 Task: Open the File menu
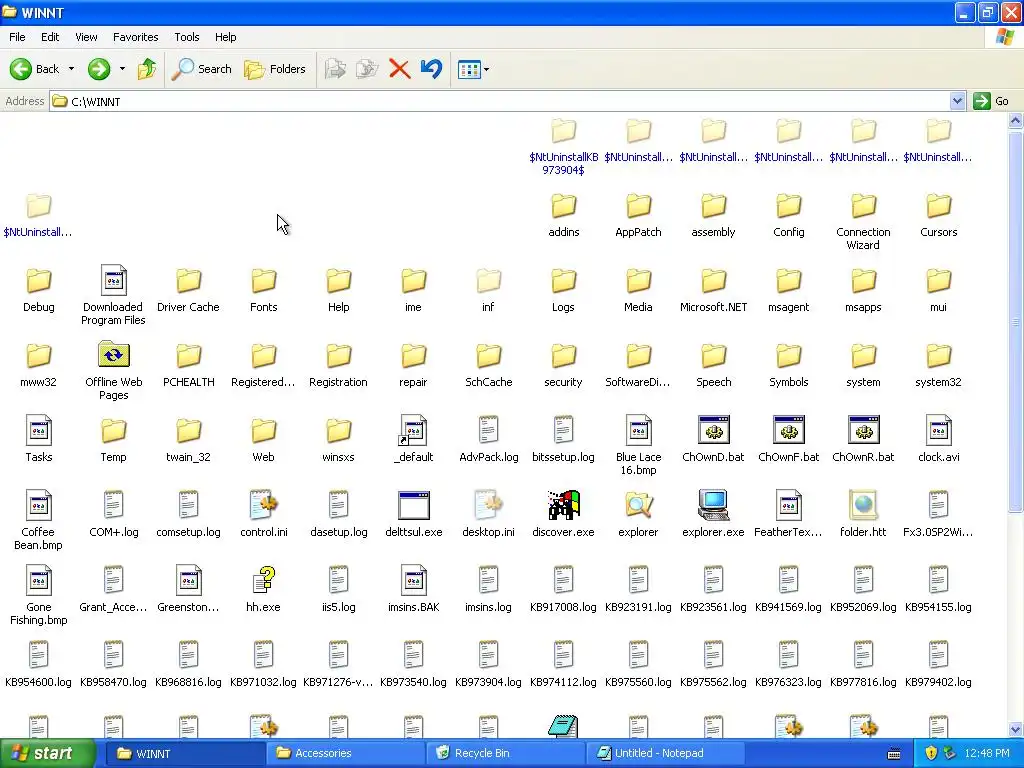(x=18, y=37)
